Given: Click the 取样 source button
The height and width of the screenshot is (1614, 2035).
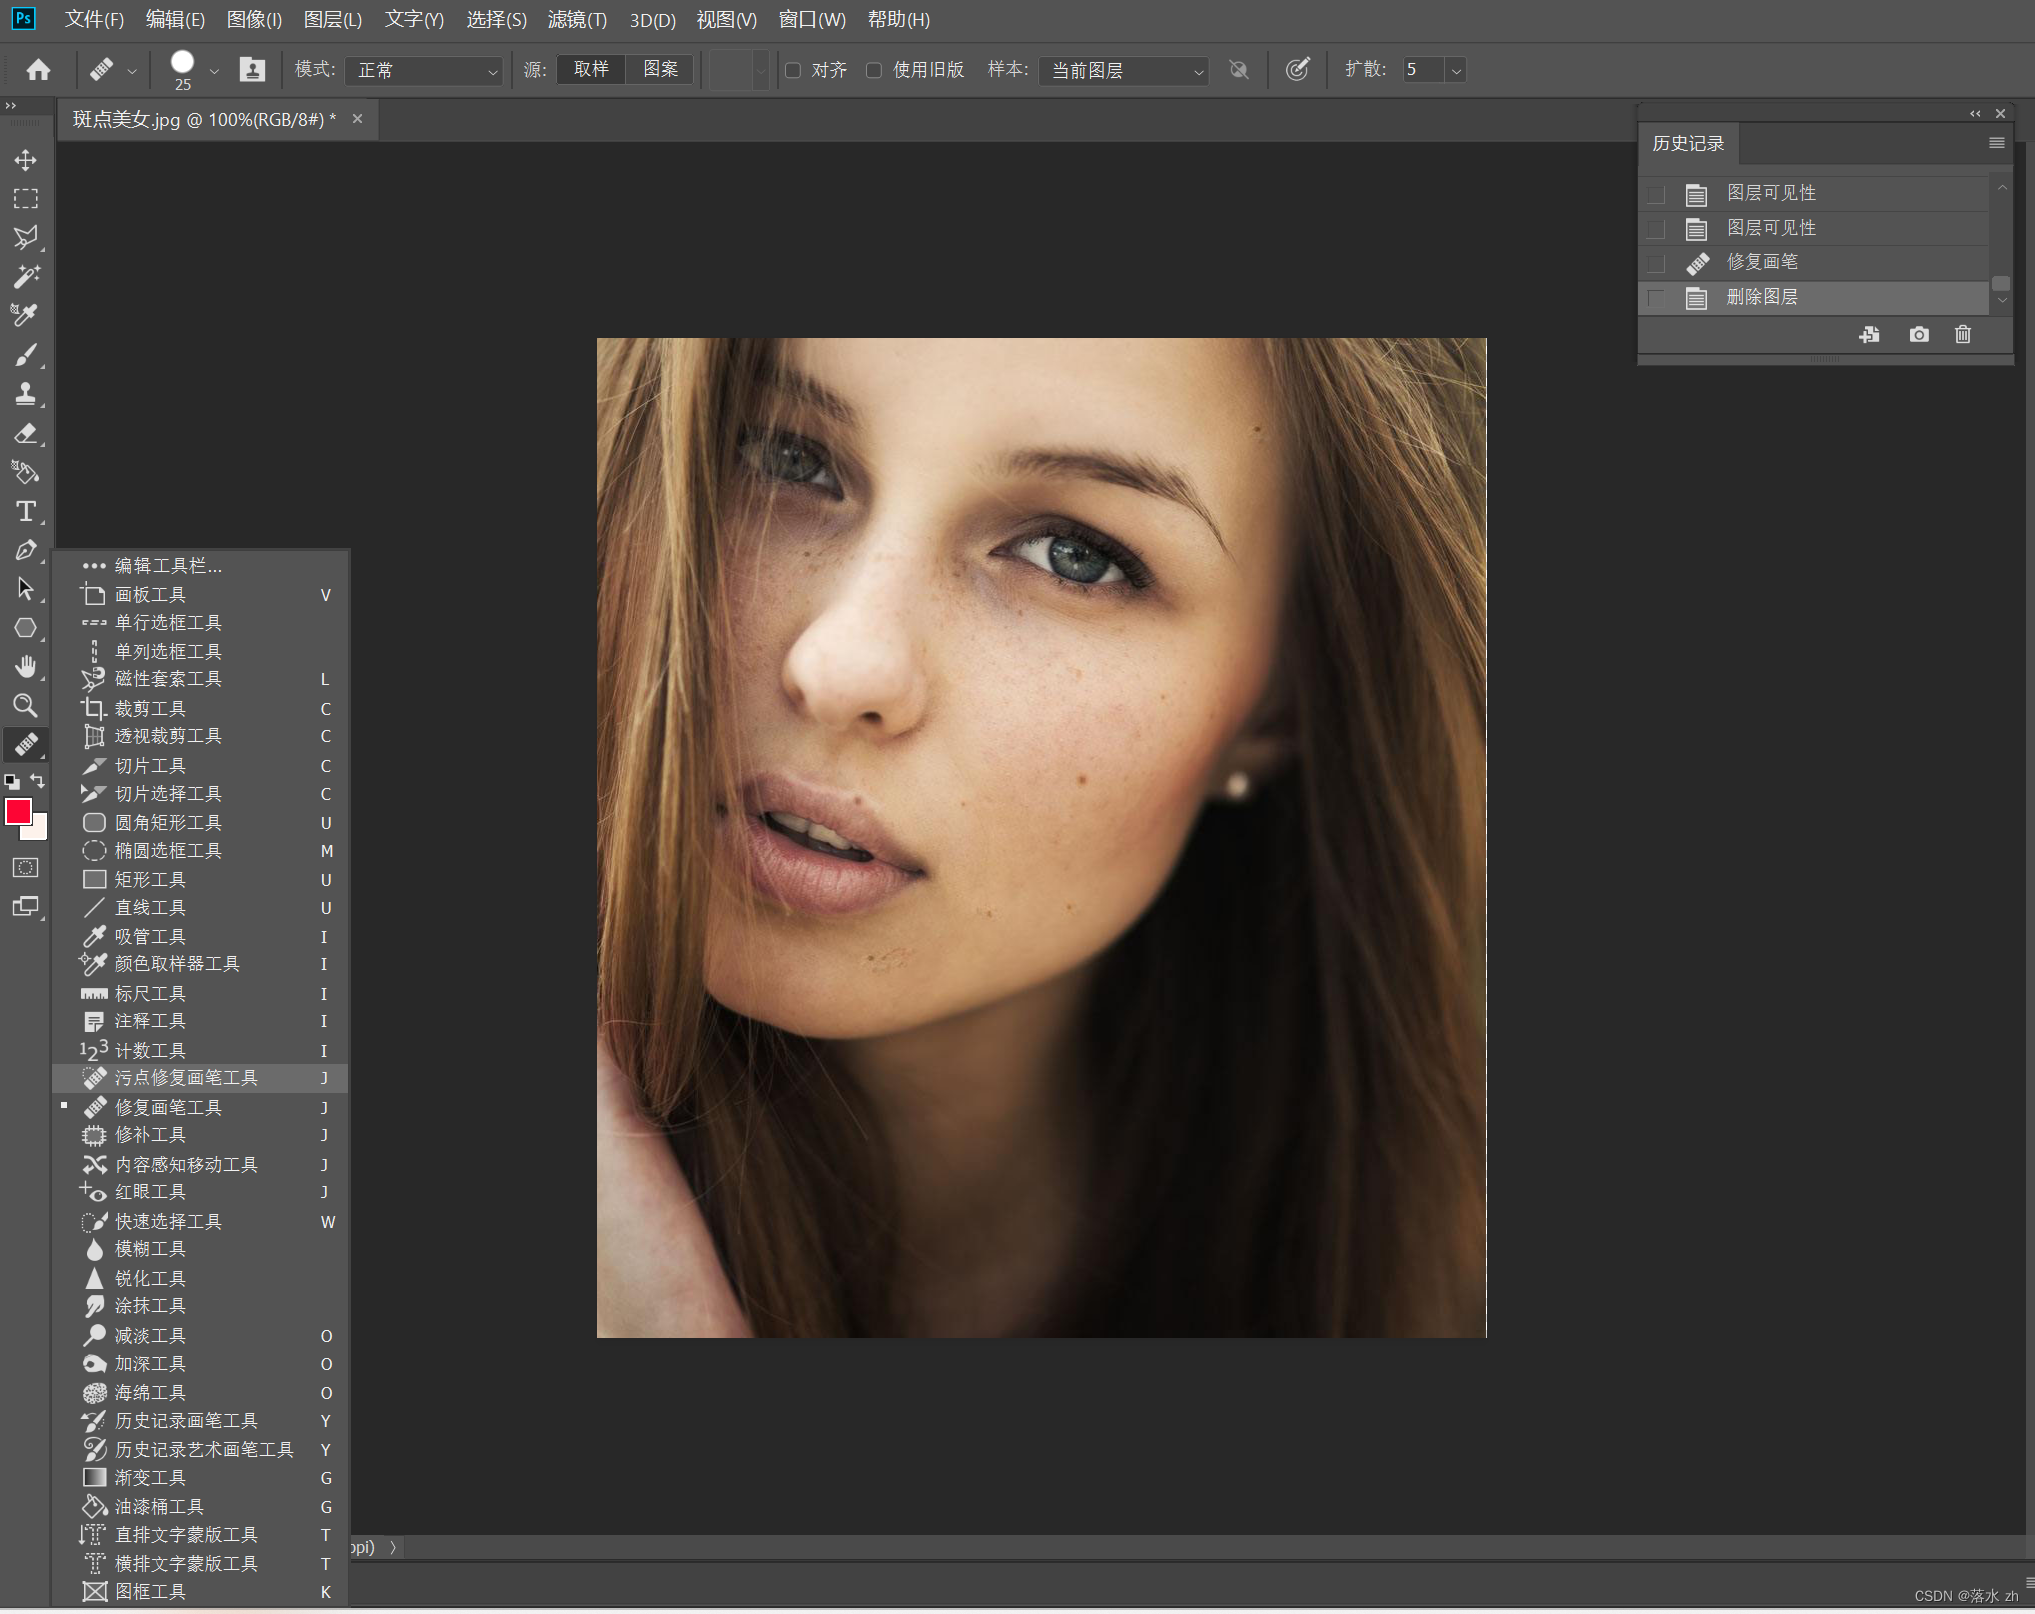Looking at the screenshot, I should coord(591,69).
